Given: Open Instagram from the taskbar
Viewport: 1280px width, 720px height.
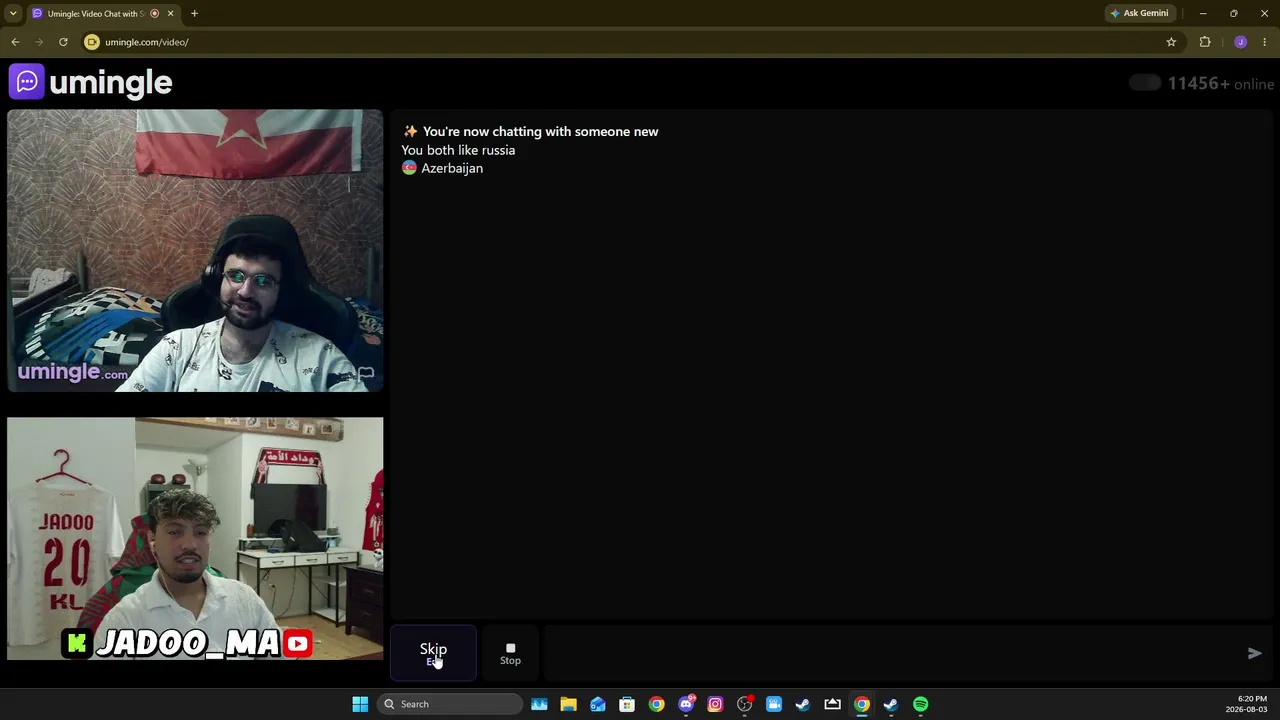Looking at the screenshot, I should [715, 704].
